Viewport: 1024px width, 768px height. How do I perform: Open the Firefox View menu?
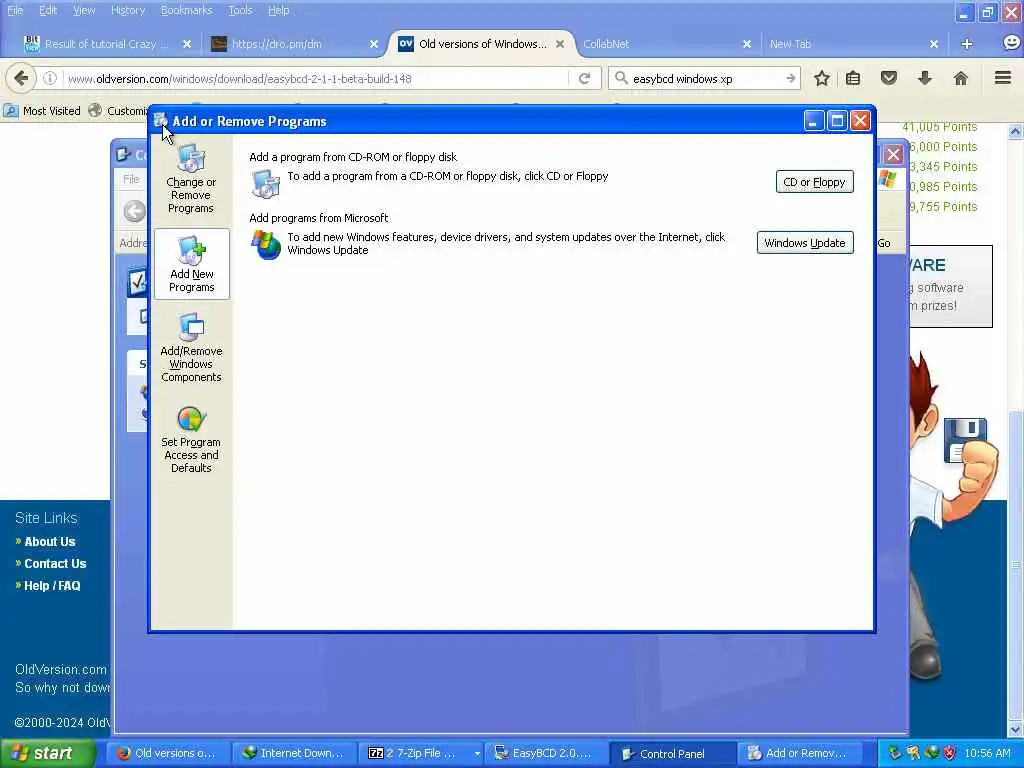(84, 10)
